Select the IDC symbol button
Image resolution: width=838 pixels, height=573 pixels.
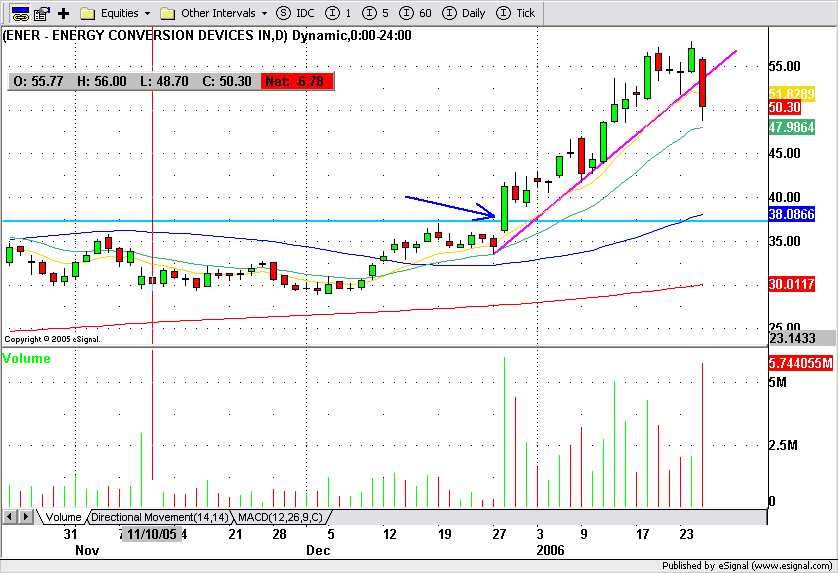click(x=296, y=13)
